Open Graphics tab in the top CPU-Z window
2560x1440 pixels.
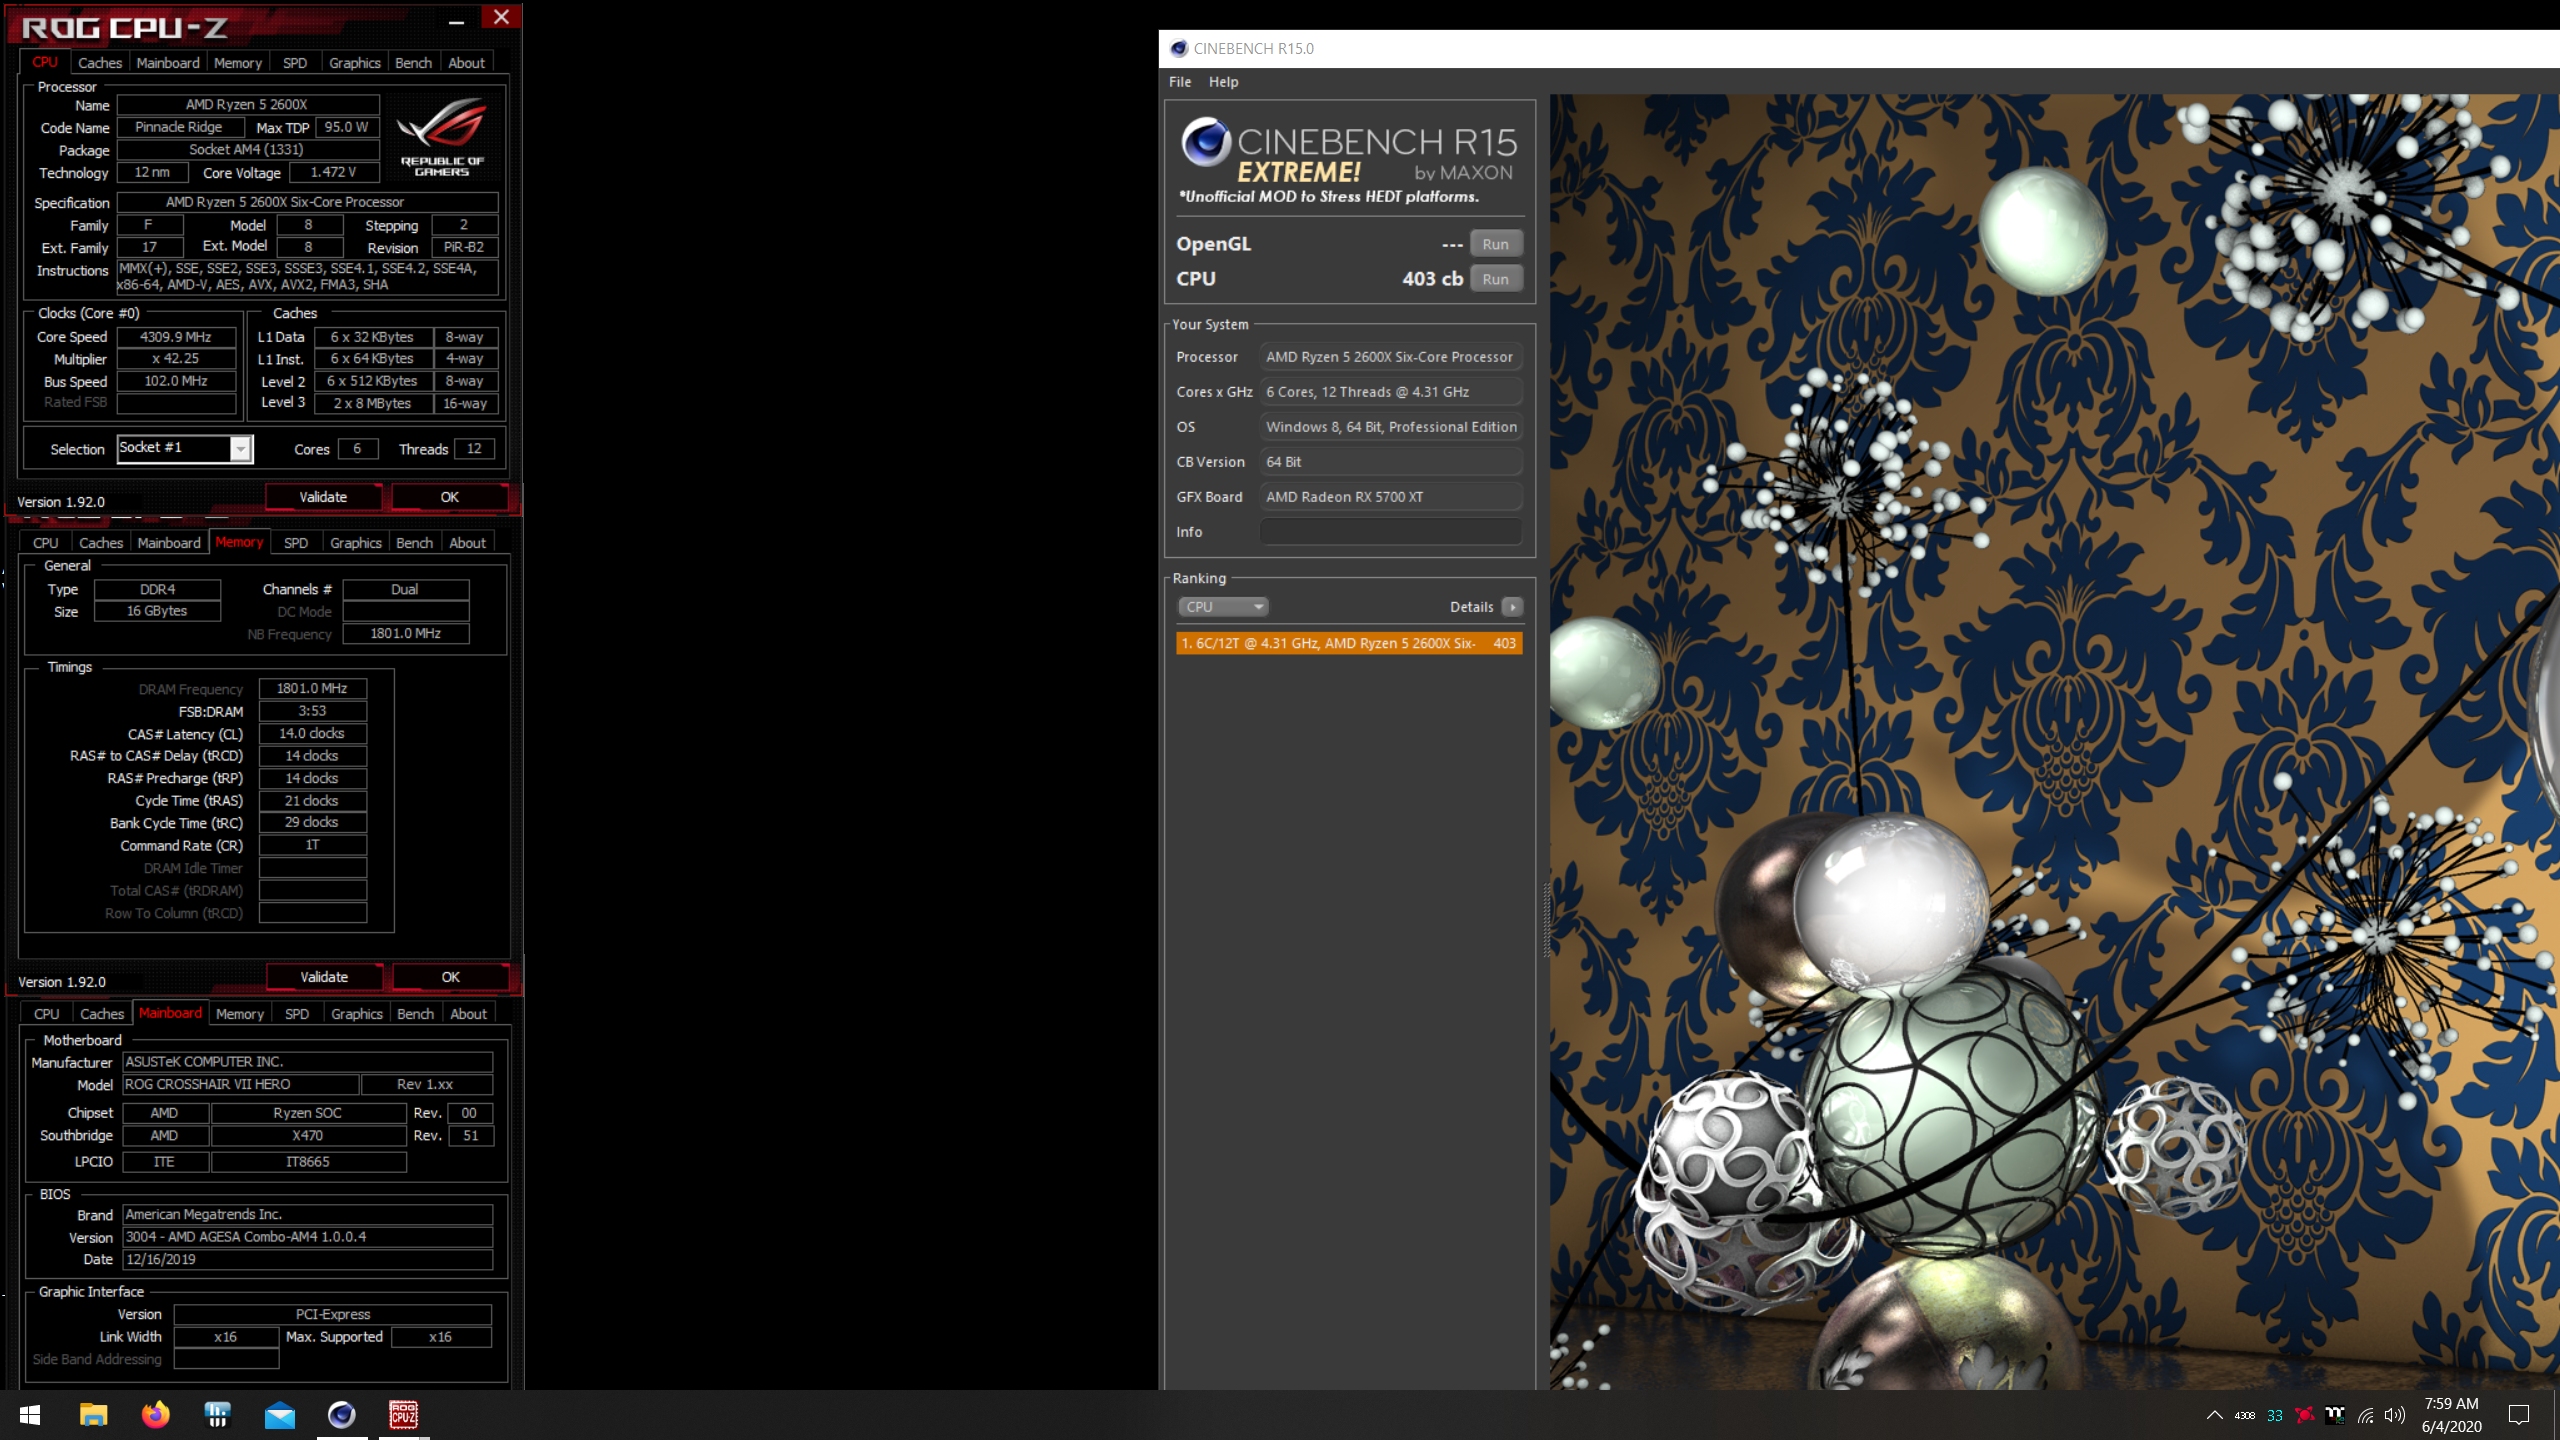pos(355,63)
